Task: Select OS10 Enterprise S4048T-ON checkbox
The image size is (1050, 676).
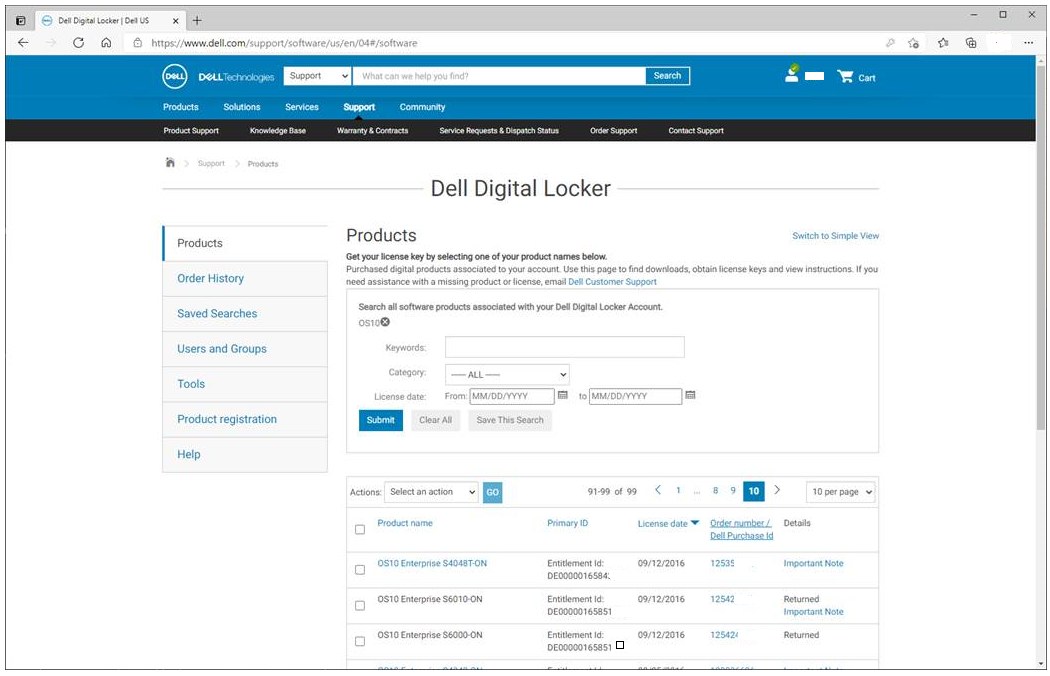Action: tap(360, 569)
